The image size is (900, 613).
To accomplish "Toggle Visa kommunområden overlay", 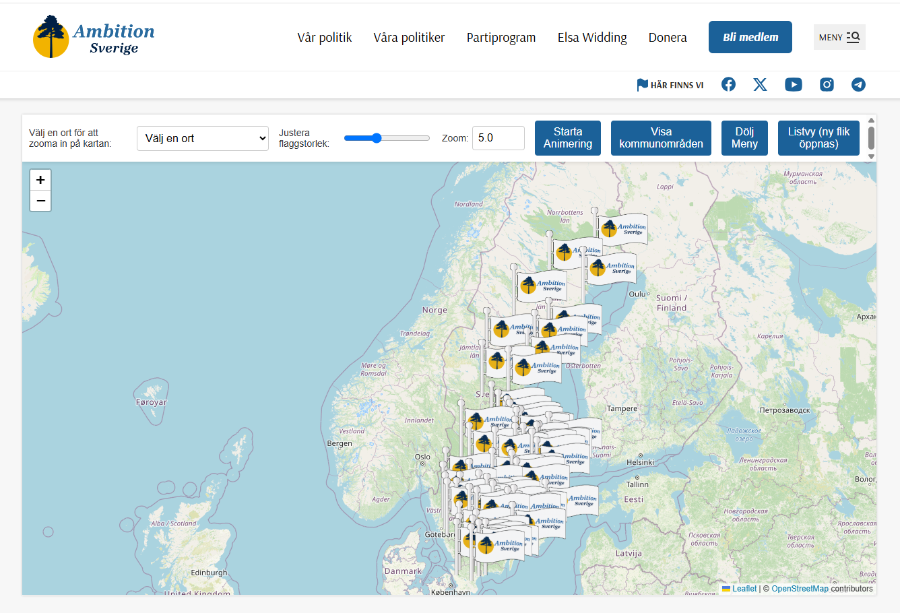I will click(x=661, y=138).
